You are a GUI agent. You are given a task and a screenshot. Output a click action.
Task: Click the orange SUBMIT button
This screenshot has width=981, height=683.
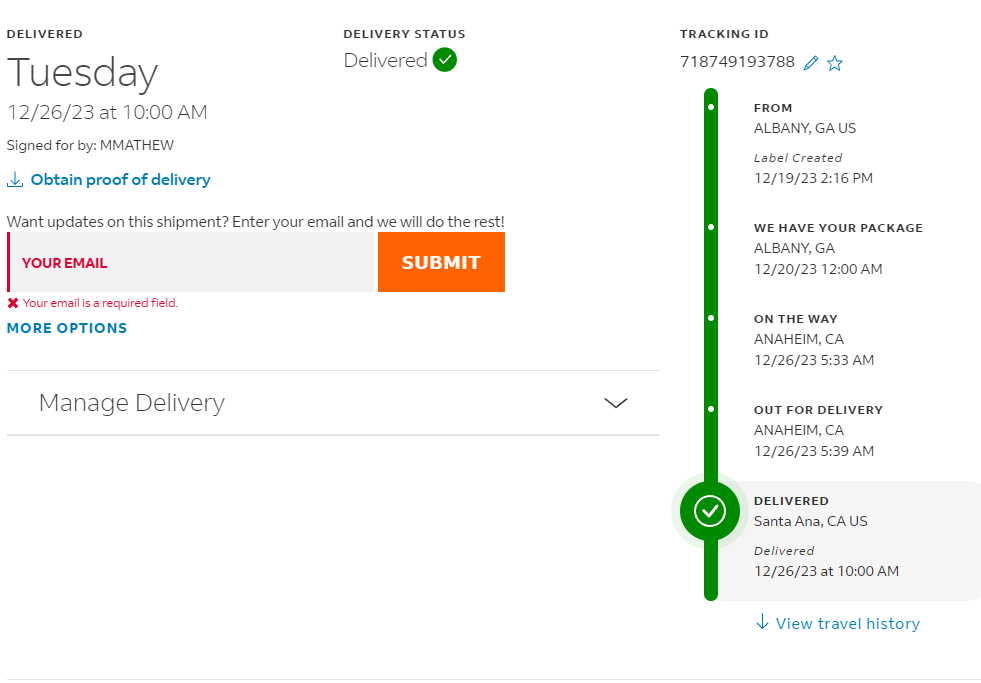(x=442, y=262)
